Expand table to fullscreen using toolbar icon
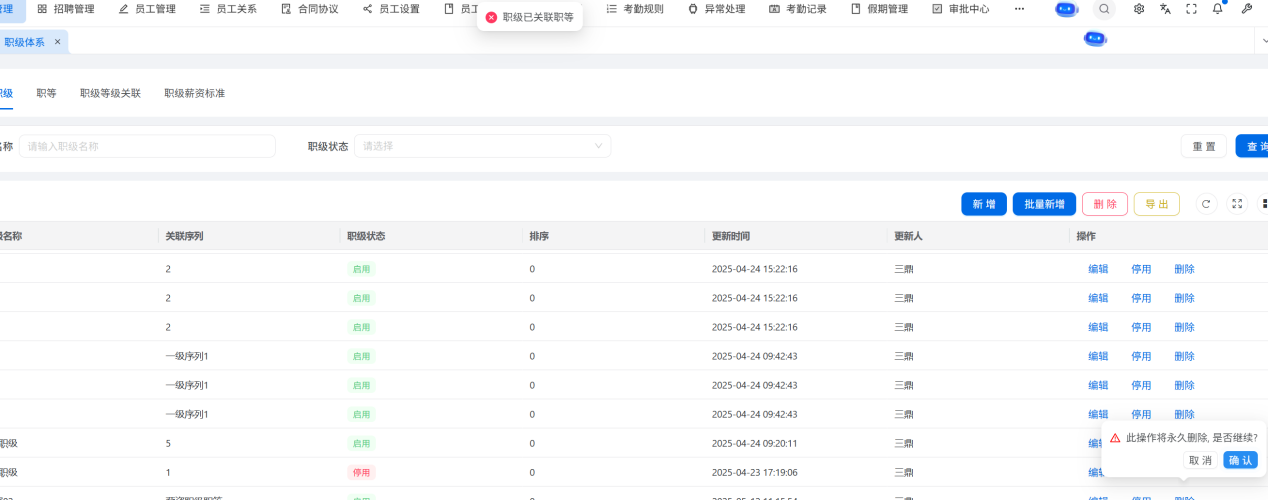The width and height of the screenshot is (1268, 500). point(1237,204)
